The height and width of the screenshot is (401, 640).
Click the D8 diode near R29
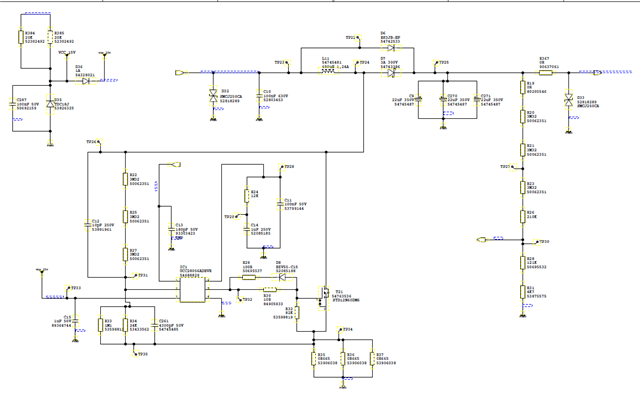[282, 277]
